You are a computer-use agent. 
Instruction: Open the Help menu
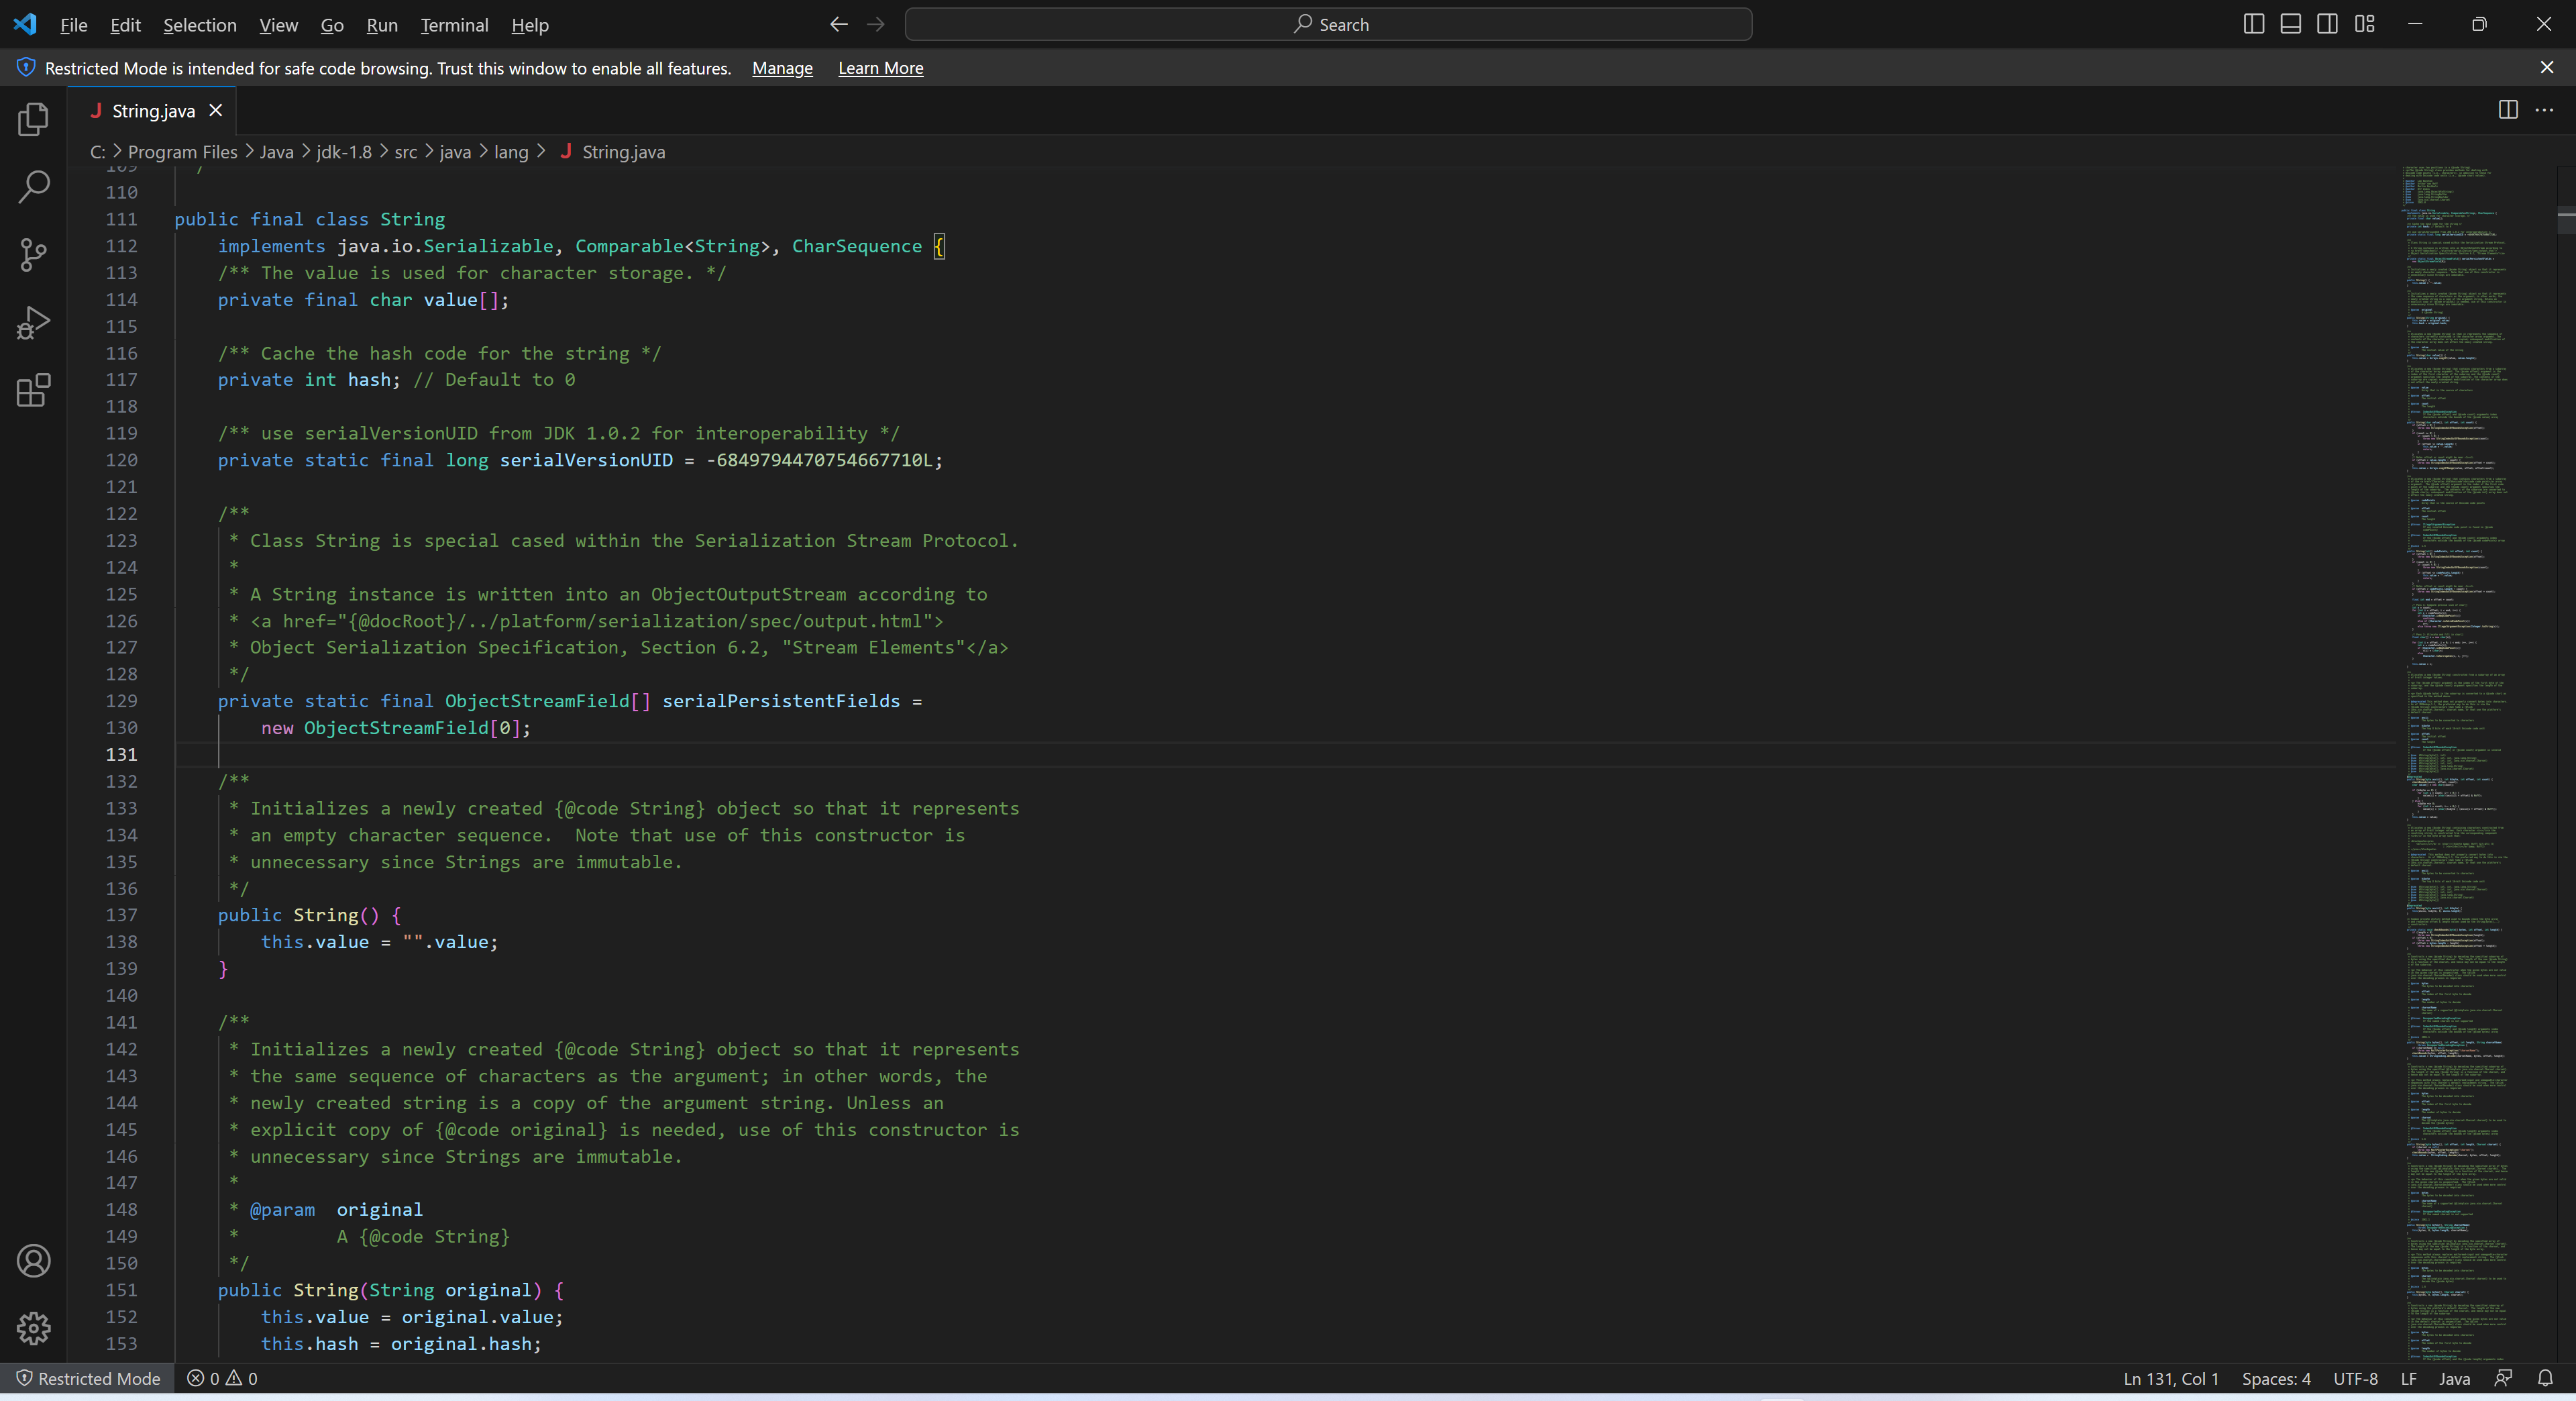[530, 25]
